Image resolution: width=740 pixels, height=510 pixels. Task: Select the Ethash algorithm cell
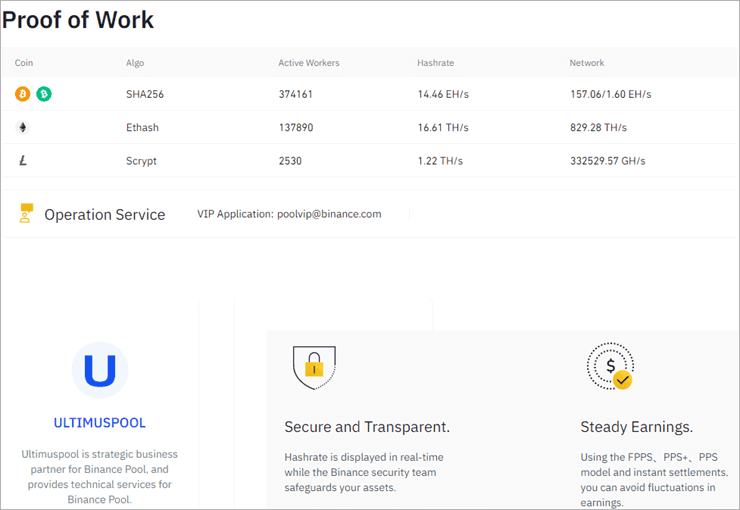coord(143,127)
